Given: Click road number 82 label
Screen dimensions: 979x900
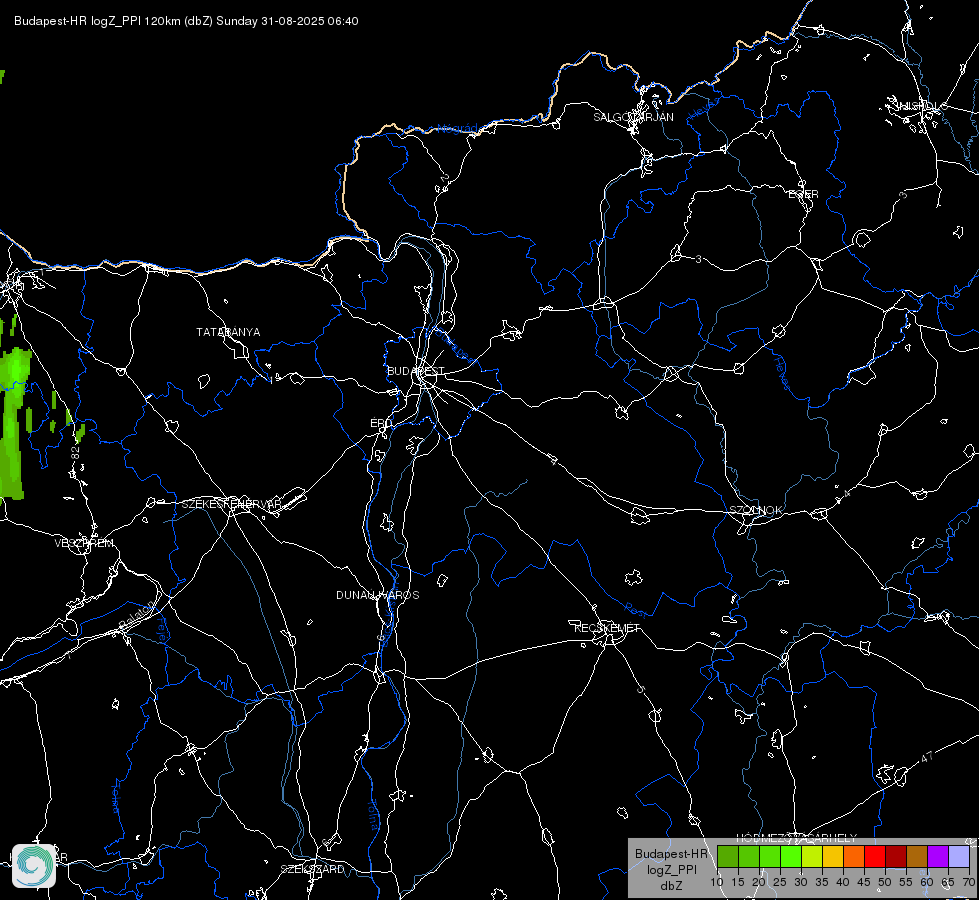Looking at the screenshot, I should (76, 453).
